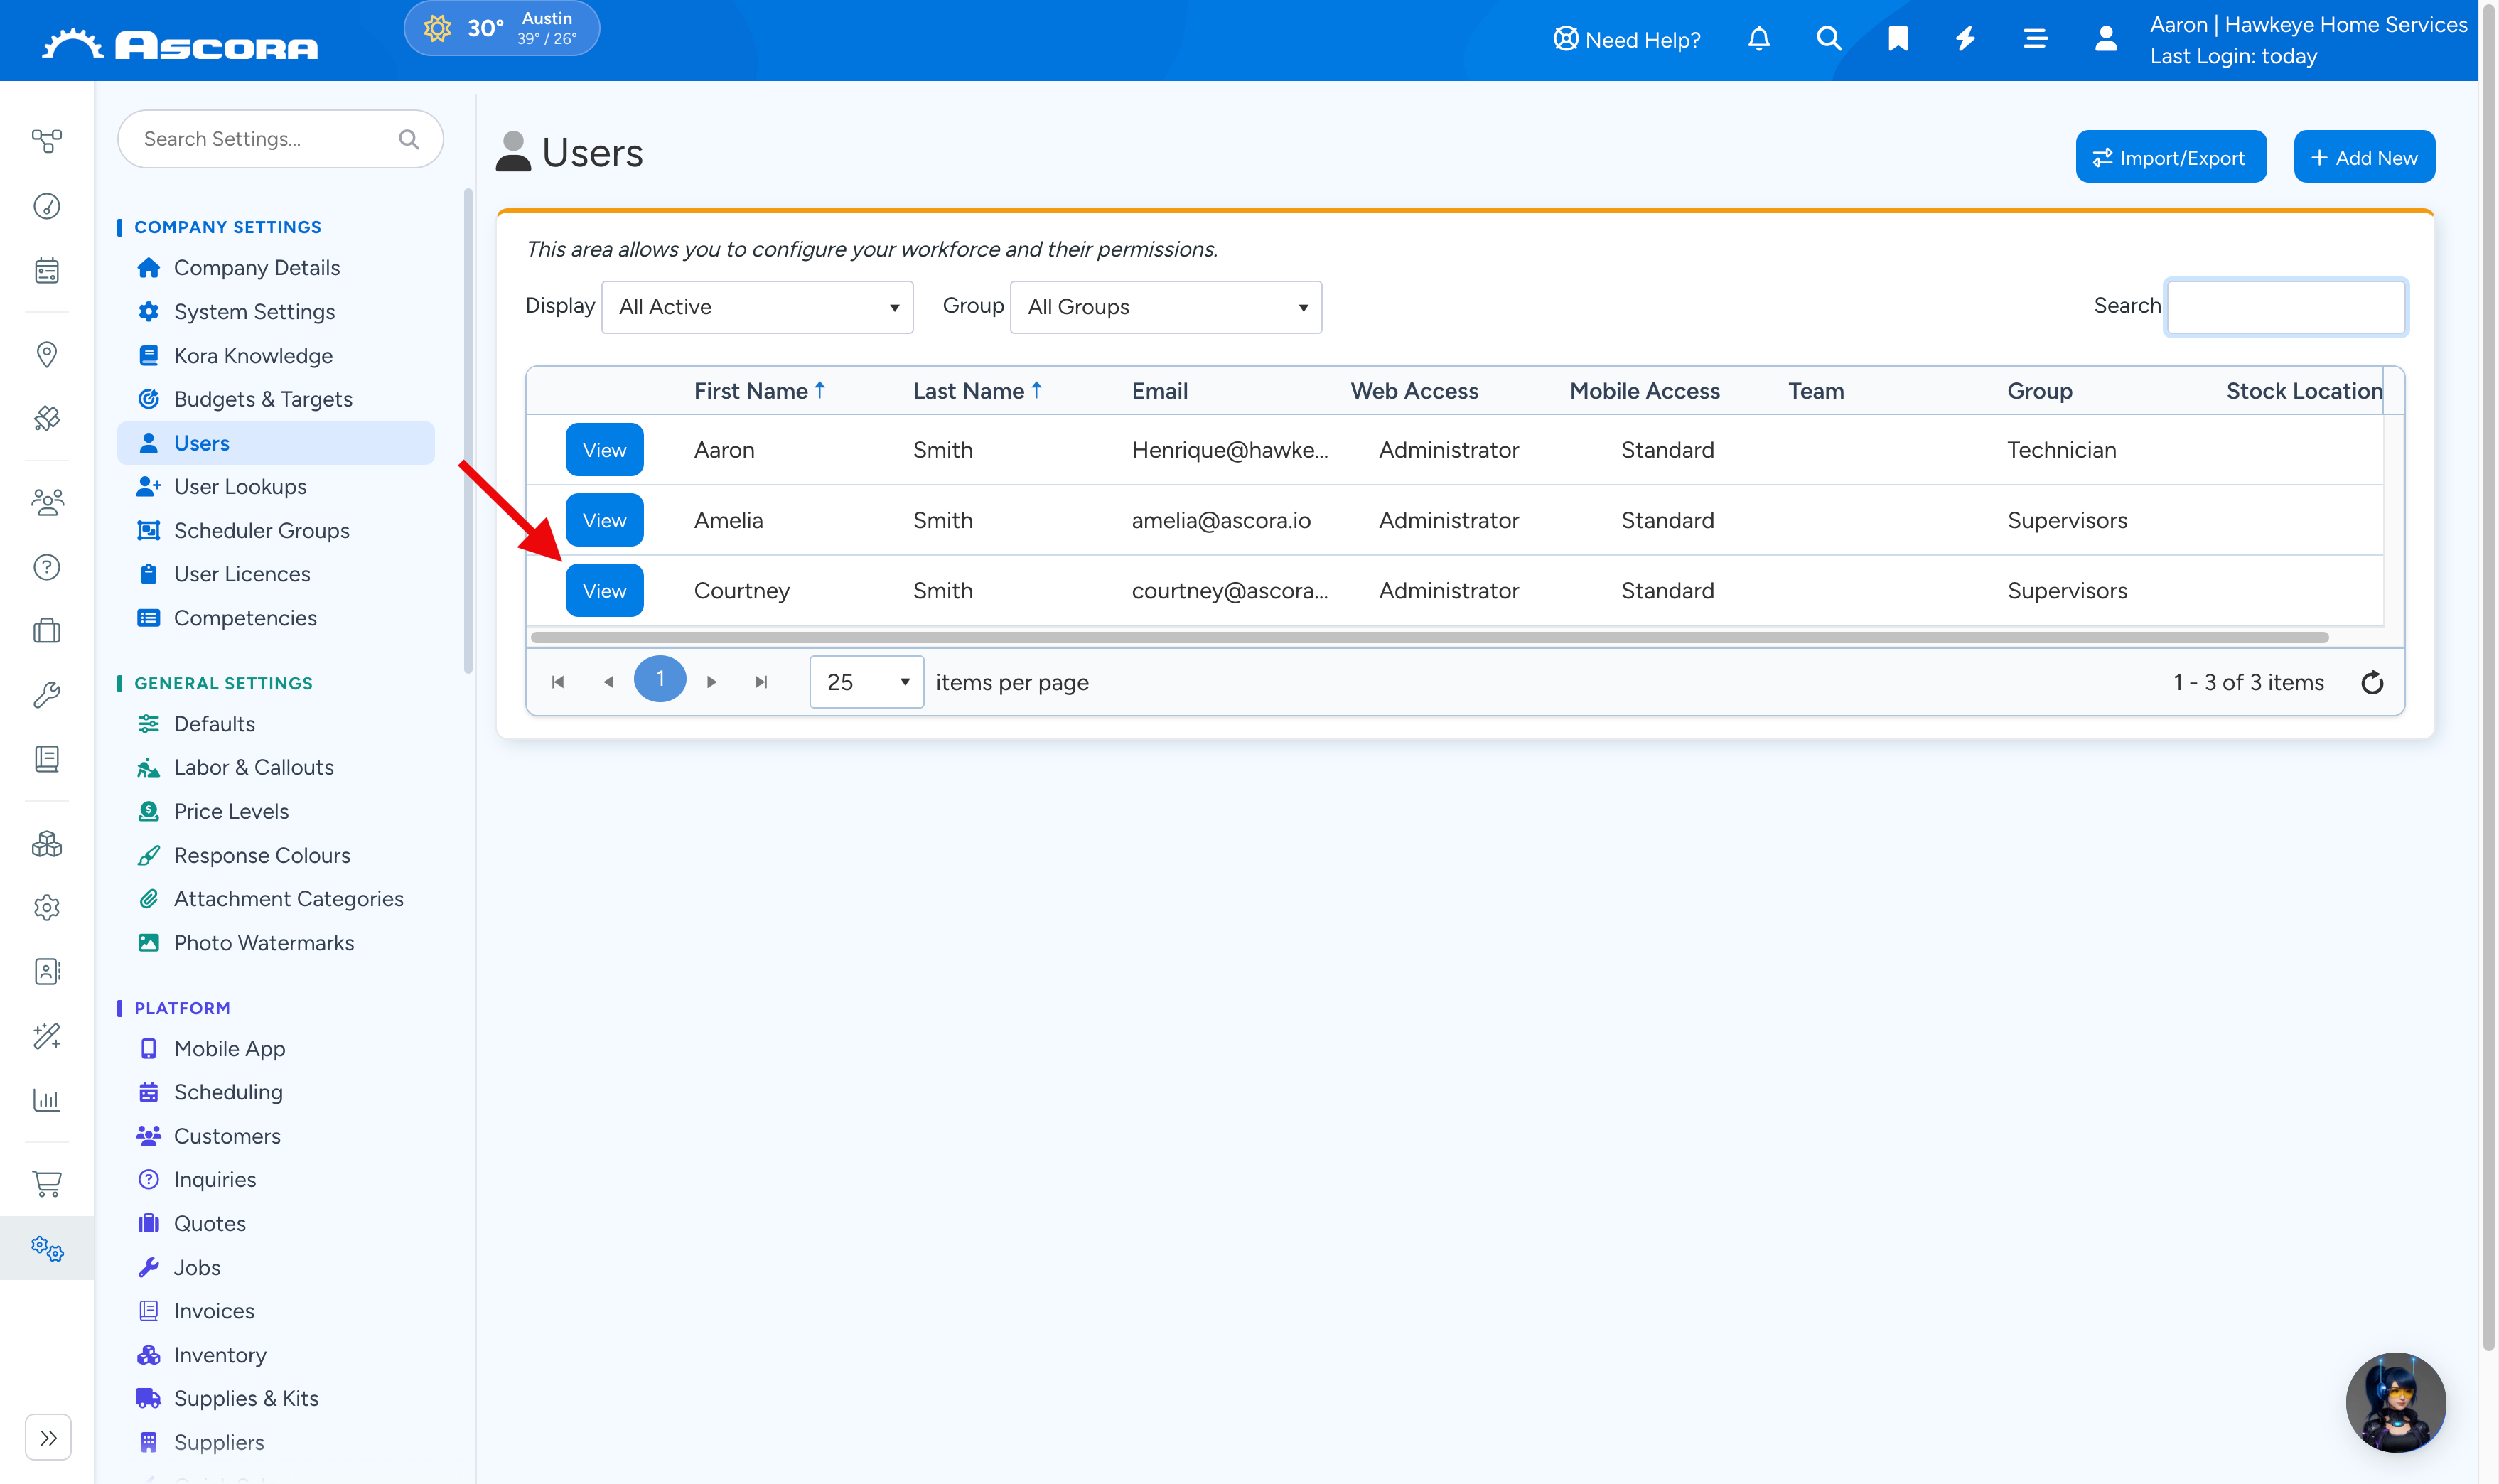Open the shopping cart icon in sidebar

tap(47, 1183)
